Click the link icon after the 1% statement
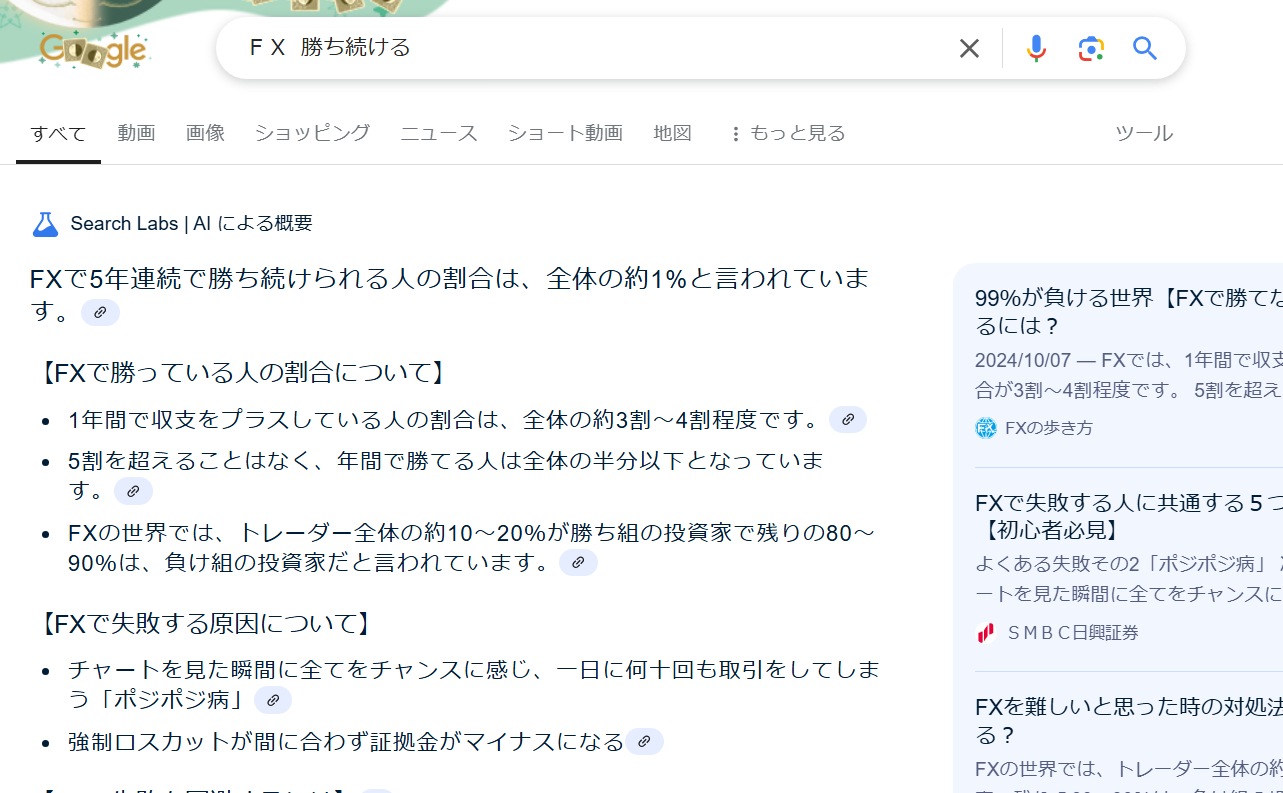The image size is (1283, 793). [99, 312]
